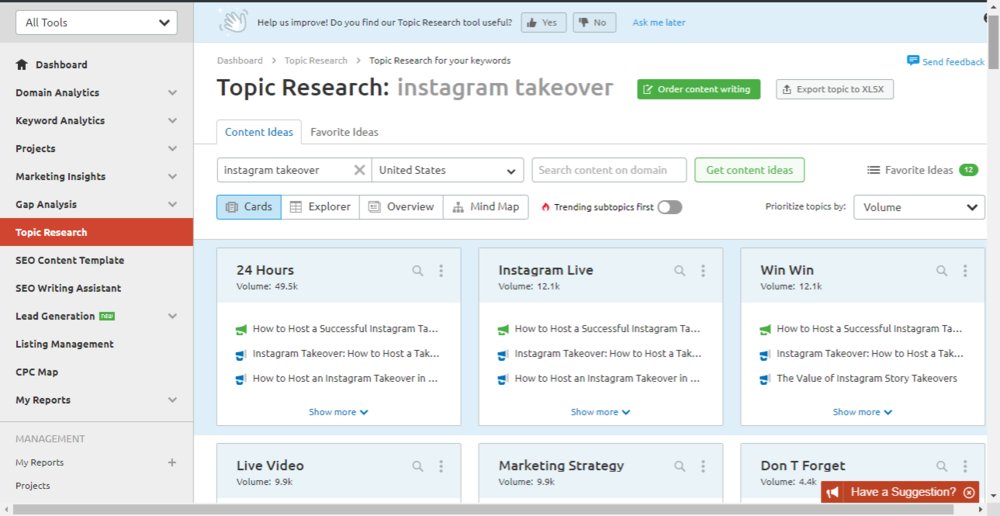Click the search icon on the Win Win card
1000x516 pixels.
click(942, 271)
